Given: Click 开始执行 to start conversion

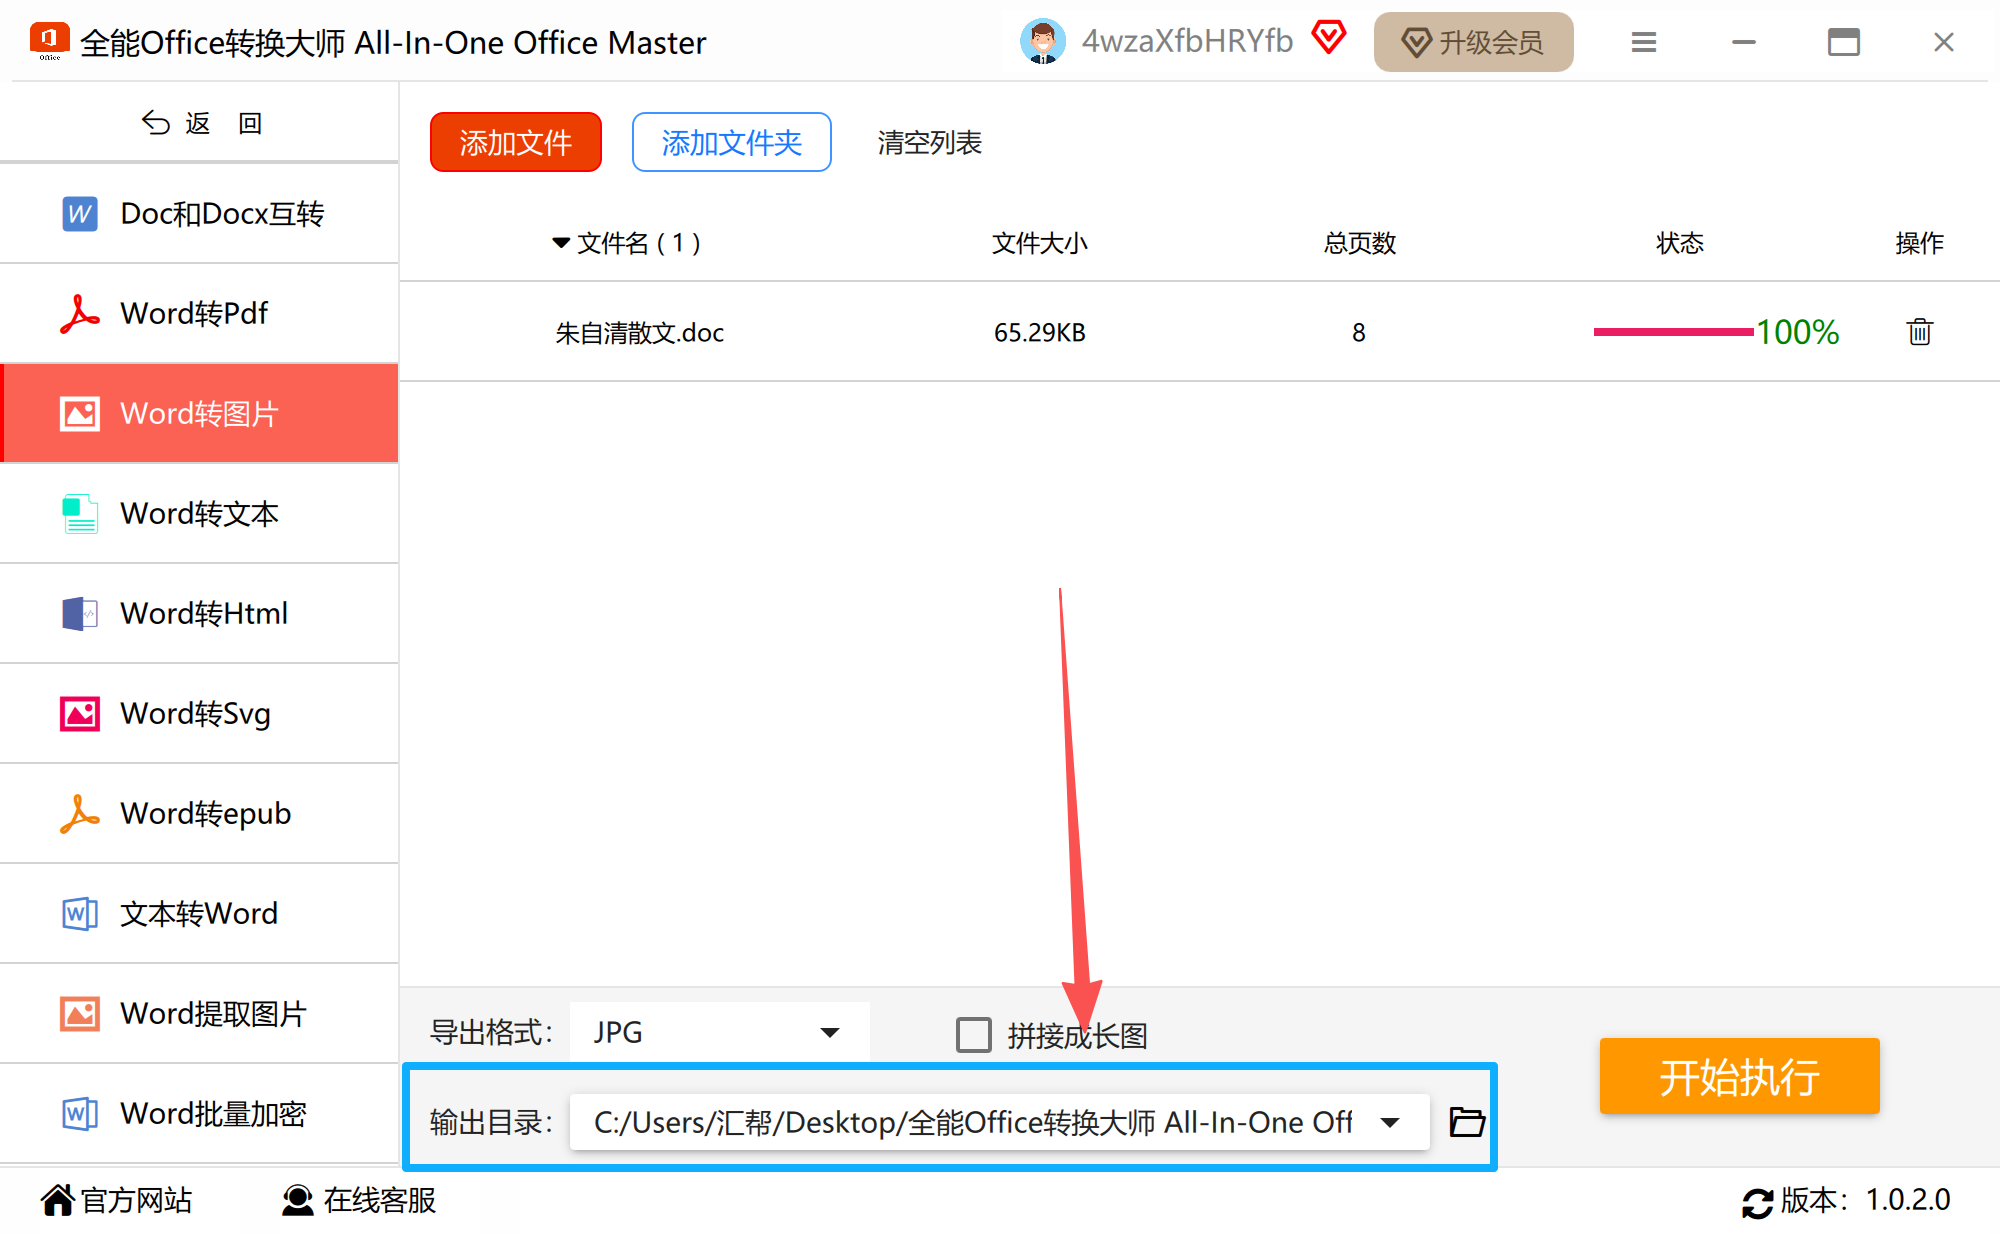Looking at the screenshot, I should coord(1738,1076).
